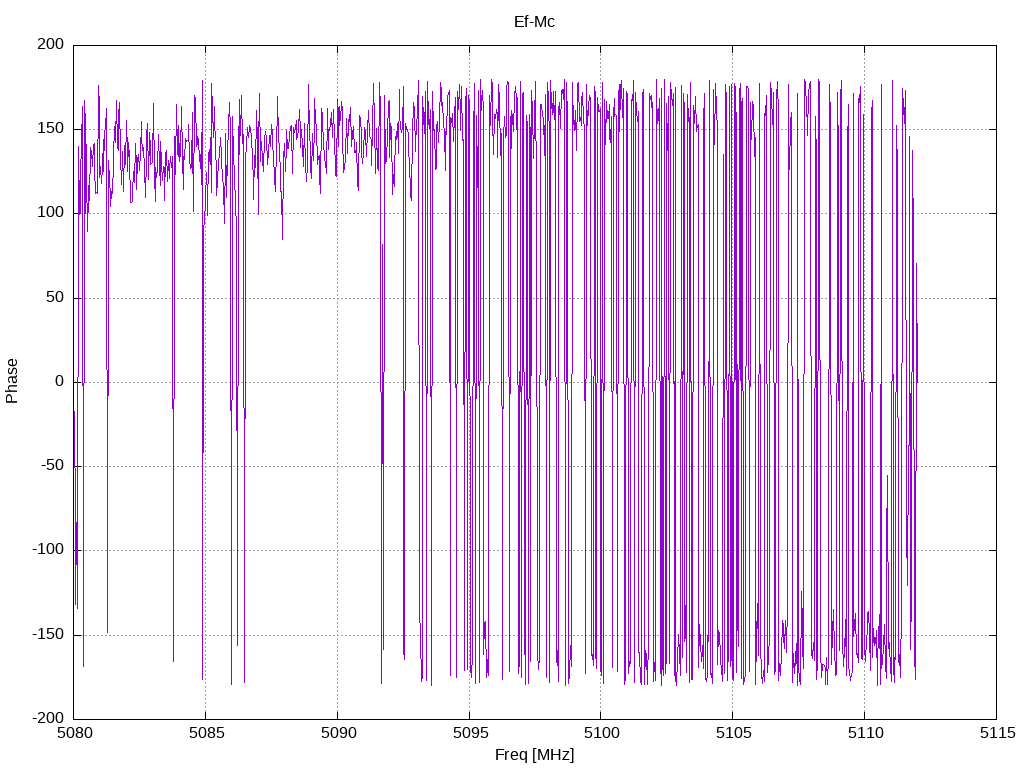Click the y-axis tick label -100
Image resolution: width=1024 pixels, height=768 pixels.
[x=48, y=550]
